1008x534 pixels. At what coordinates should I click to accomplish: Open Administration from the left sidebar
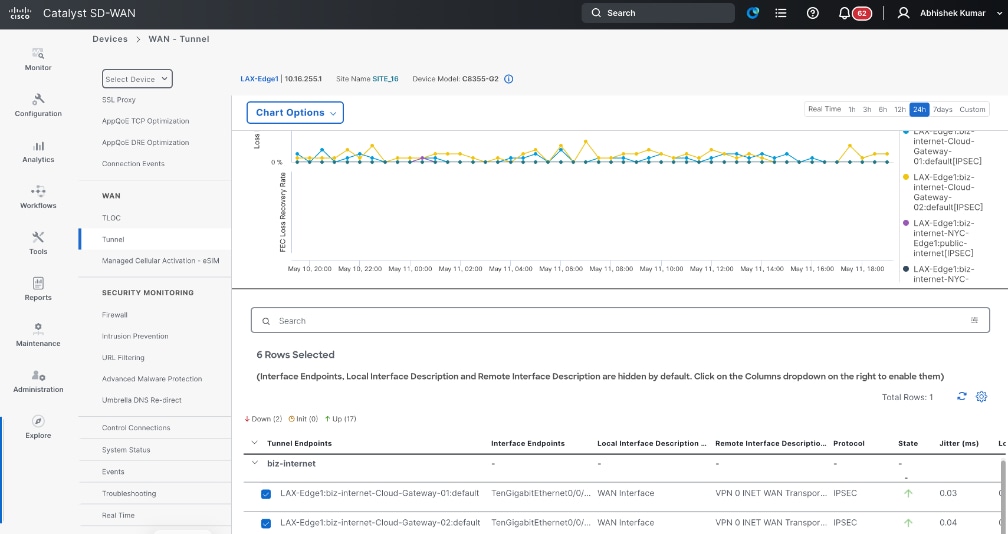pos(38,381)
